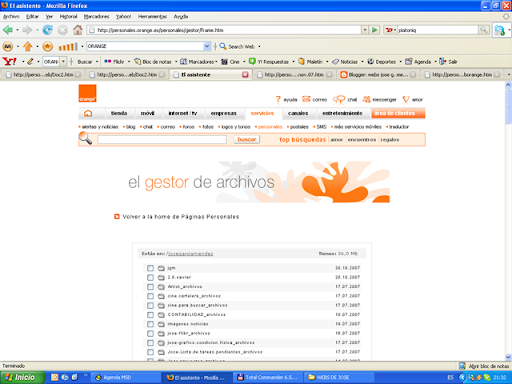Click into the Orange page search field

(x=162, y=139)
